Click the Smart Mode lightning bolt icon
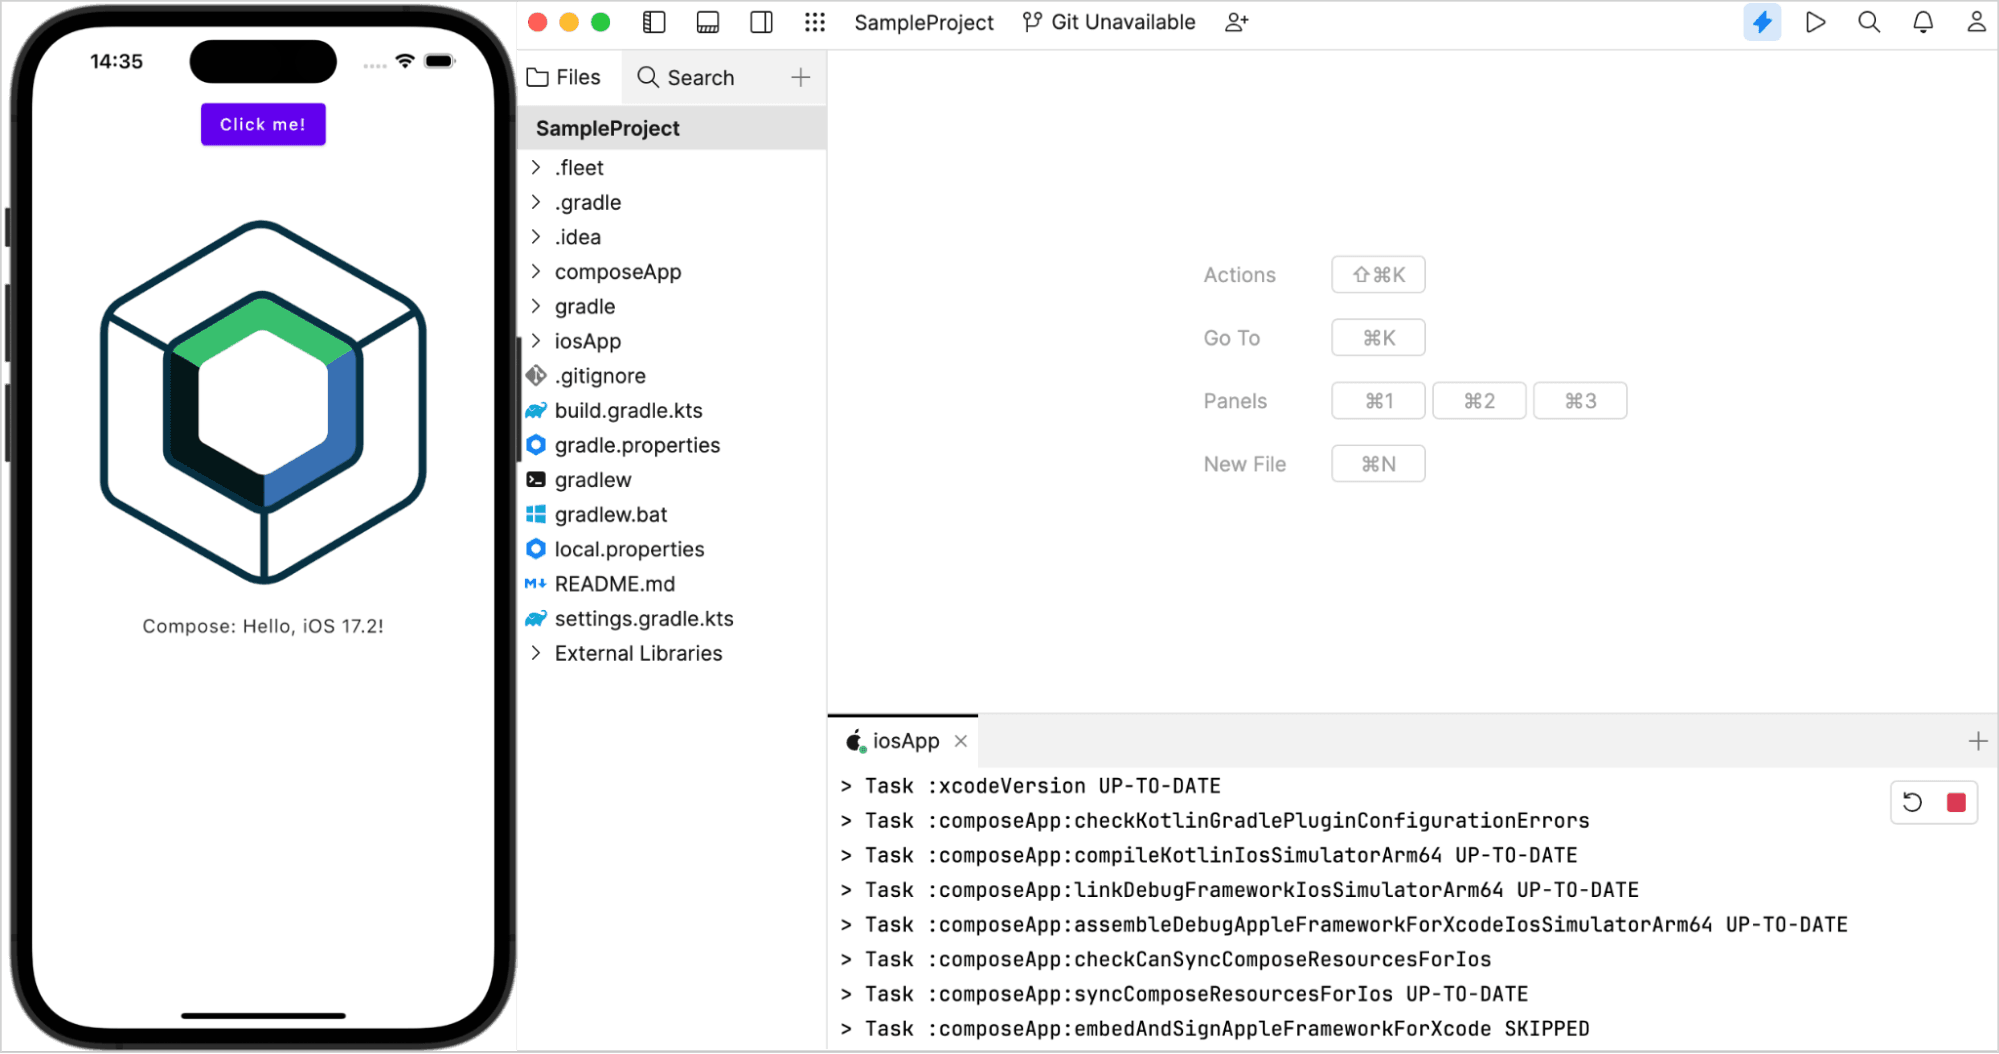The width and height of the screenshot is (1999, 1054). tap(1761, 22)
